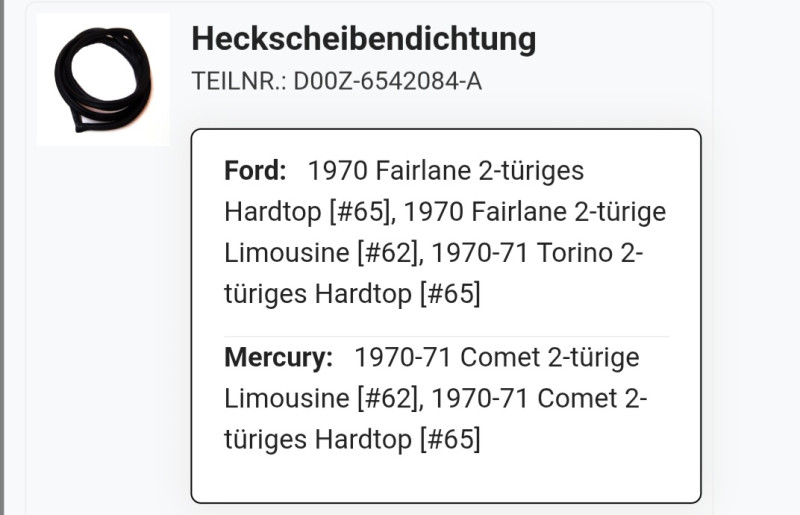The width and height of the screenshot is (800, 515).
Task: Click türiges Hardtop [#65] under Mercury
Action: point(352,440)
